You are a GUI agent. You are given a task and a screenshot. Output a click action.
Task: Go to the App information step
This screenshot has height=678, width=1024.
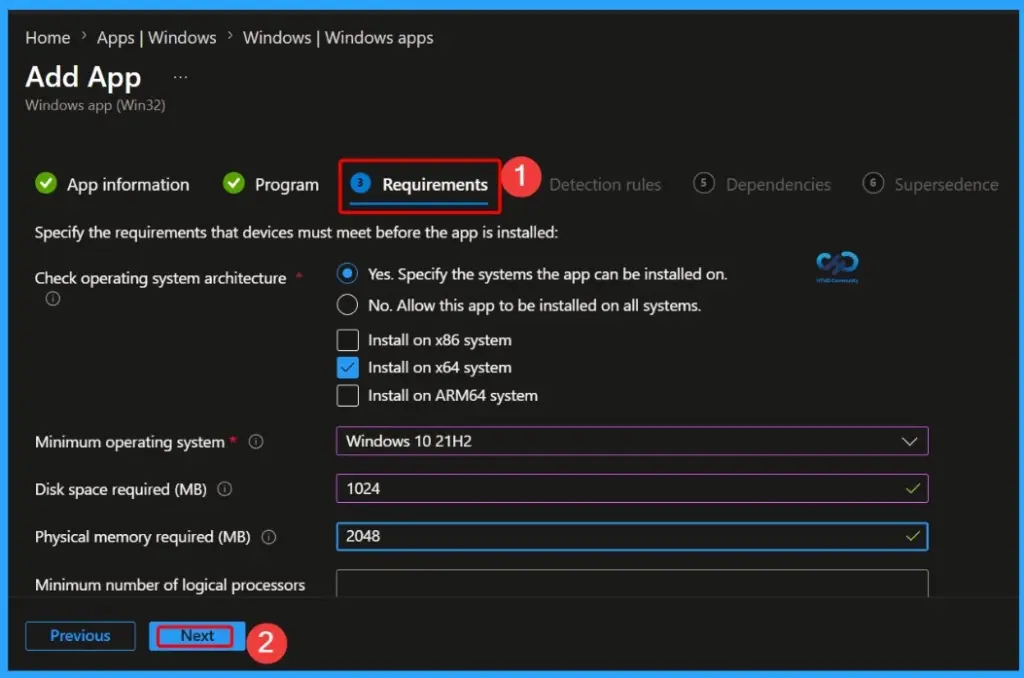click(112, 184)
